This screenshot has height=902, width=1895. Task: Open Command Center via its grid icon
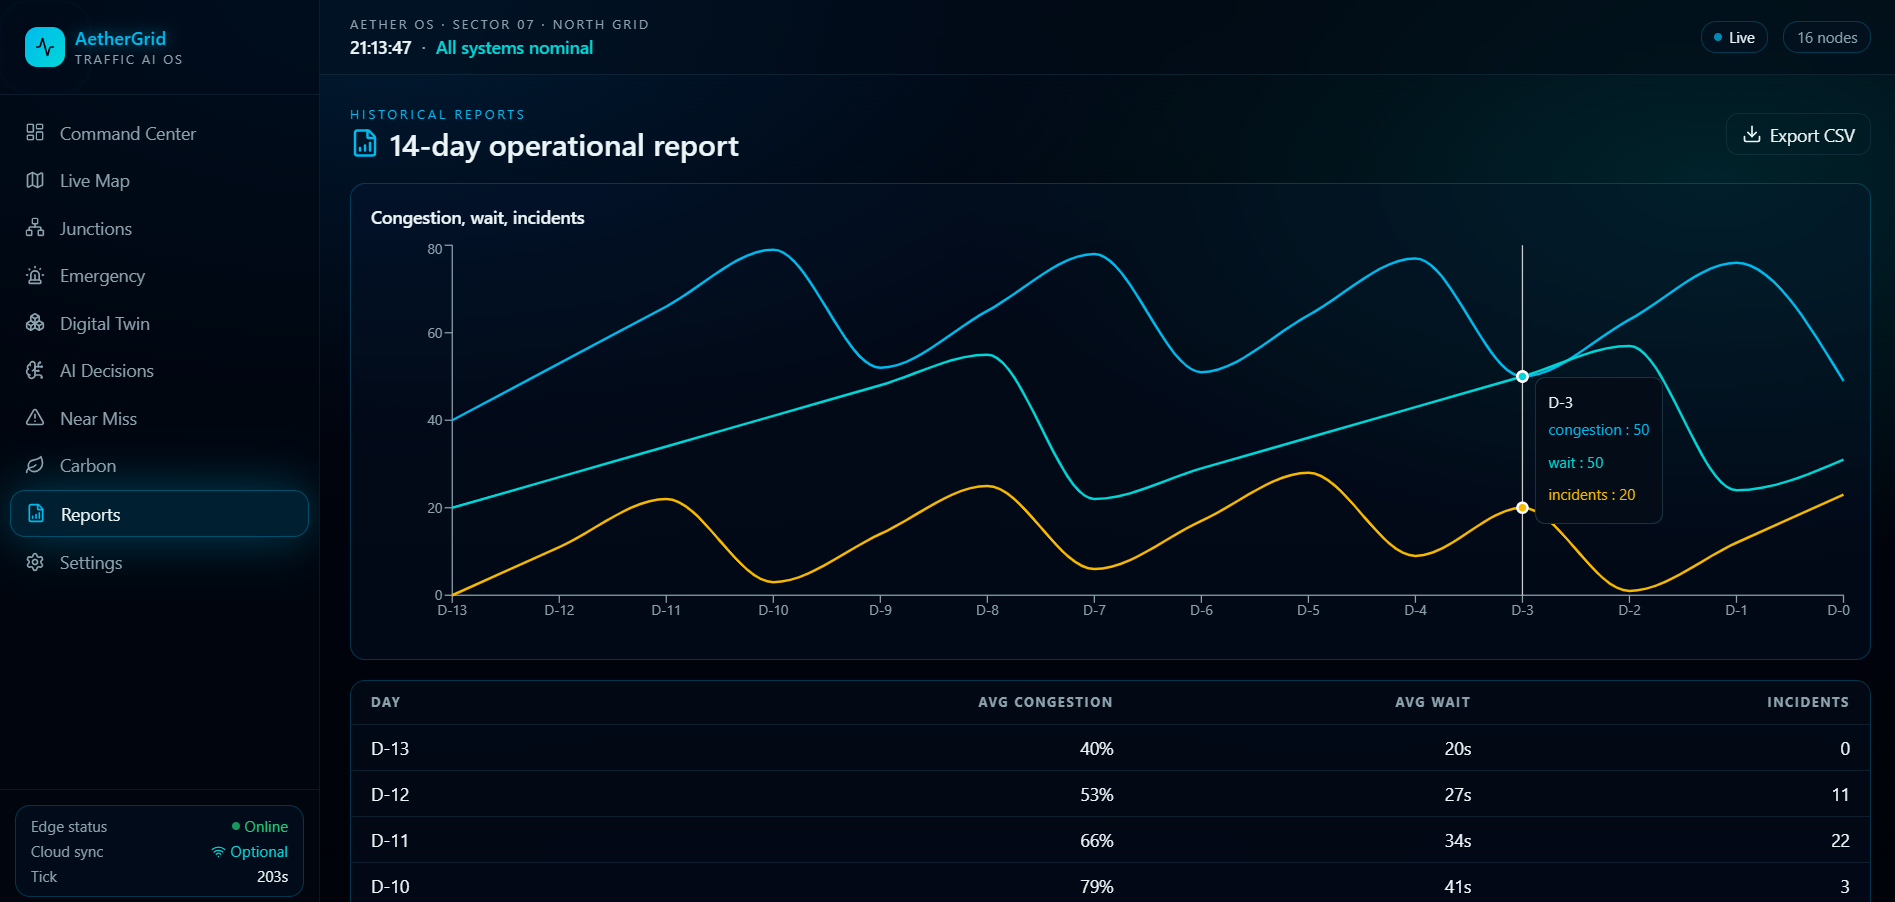coord(35,132)
